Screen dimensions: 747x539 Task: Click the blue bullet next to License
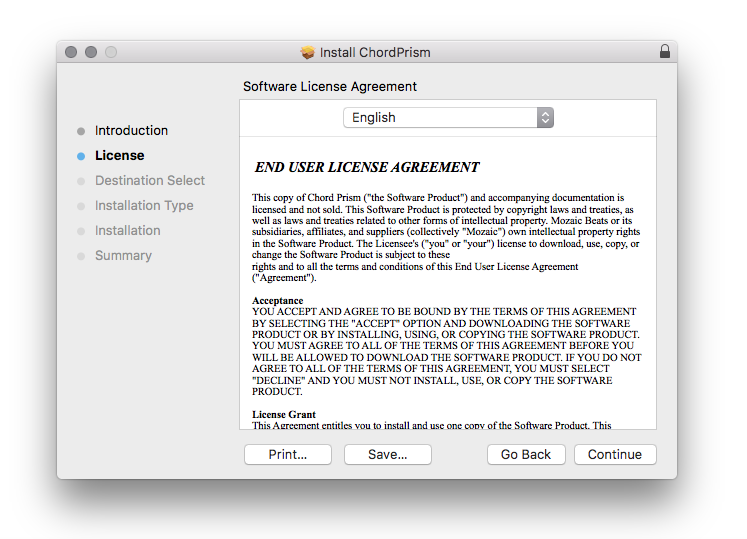pyautogui.click(x=81, y=156)
